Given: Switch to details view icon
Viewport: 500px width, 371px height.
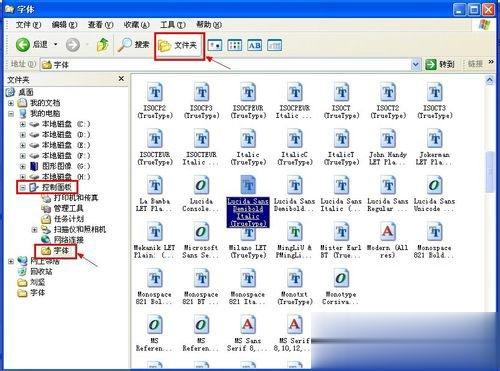Looking at the screenshot, I should point(275,45).
